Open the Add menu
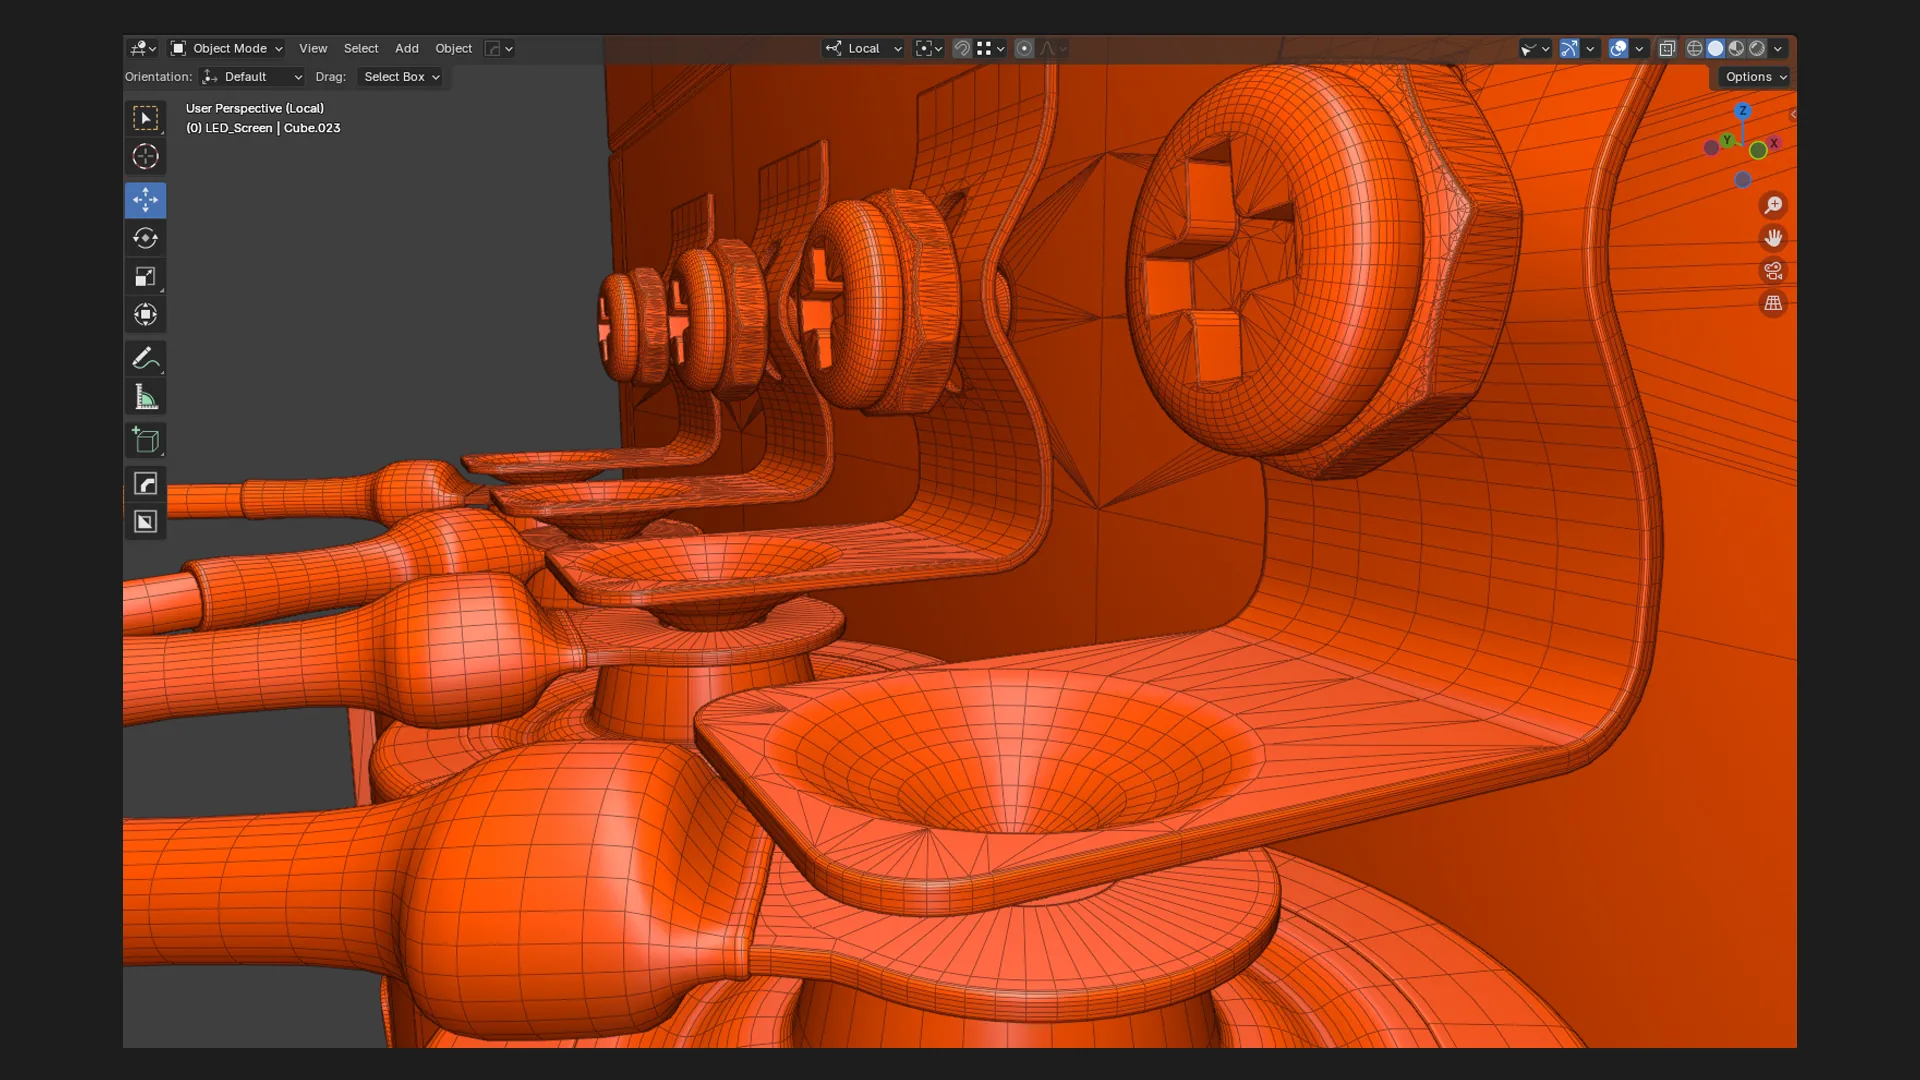The image size is (1920, 1080). pos(407,48)
